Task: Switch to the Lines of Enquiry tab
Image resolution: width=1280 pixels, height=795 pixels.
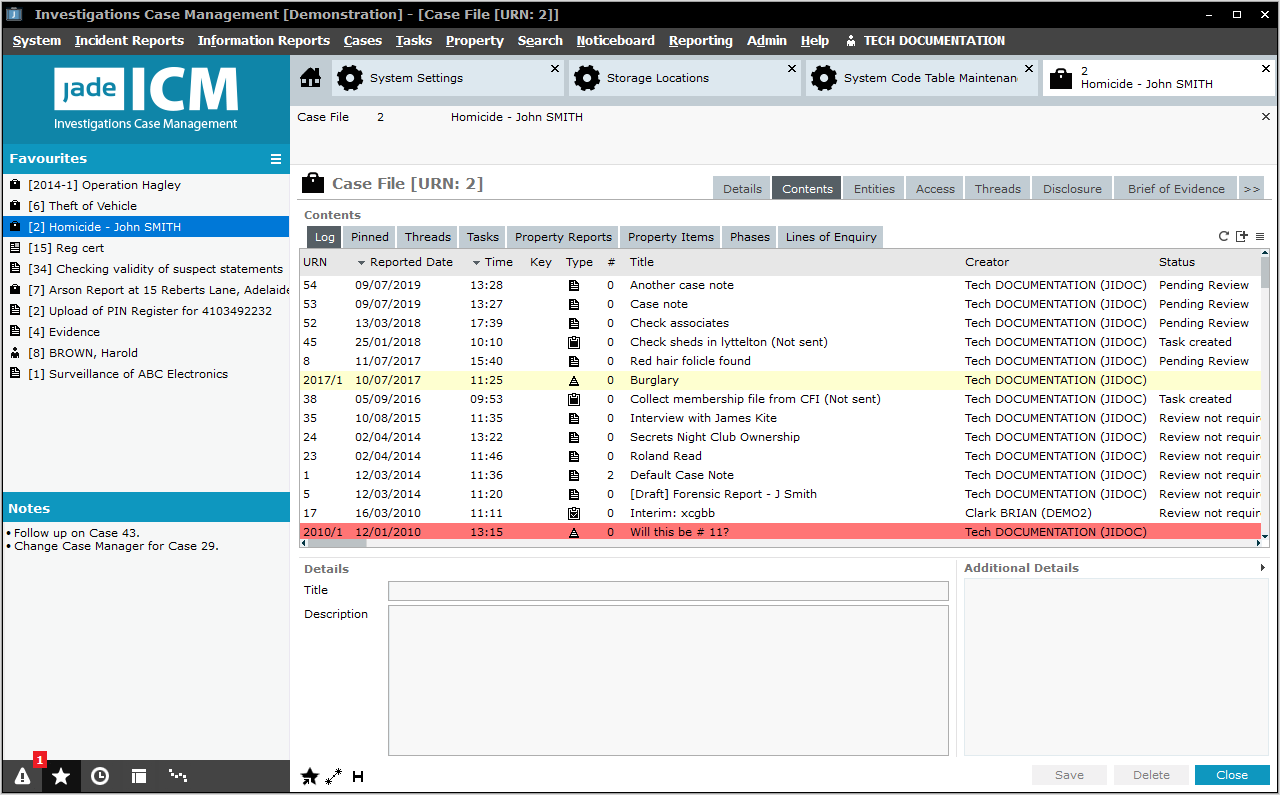Action: coord(830,237)
